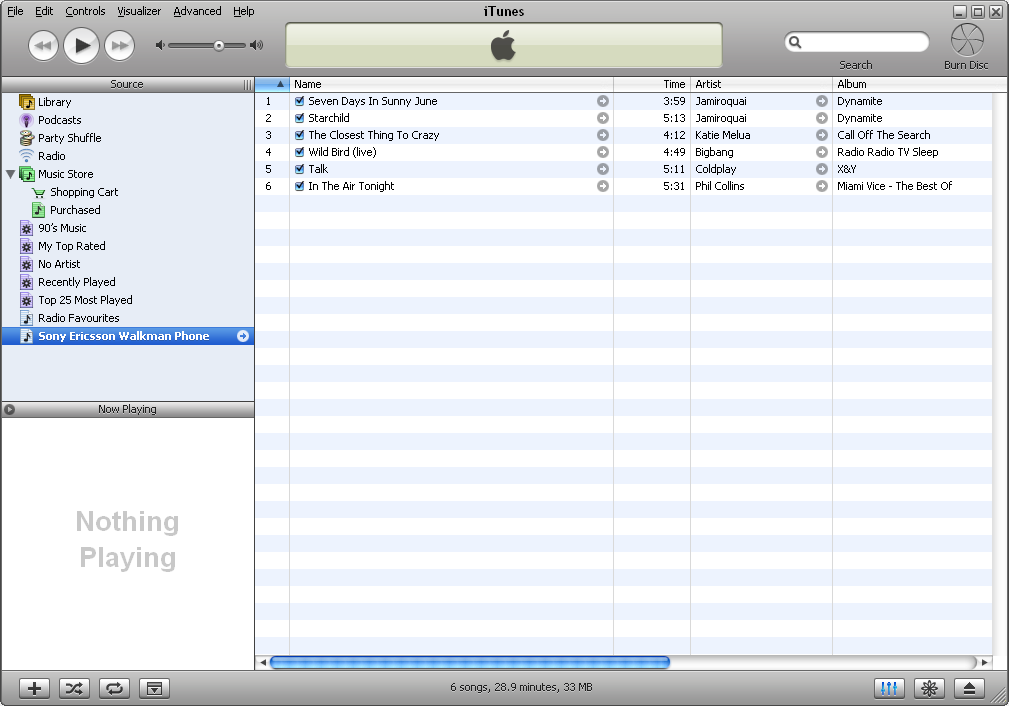Open the File menu
This screenshot has width=1009, height=706.
coord(15,11)
